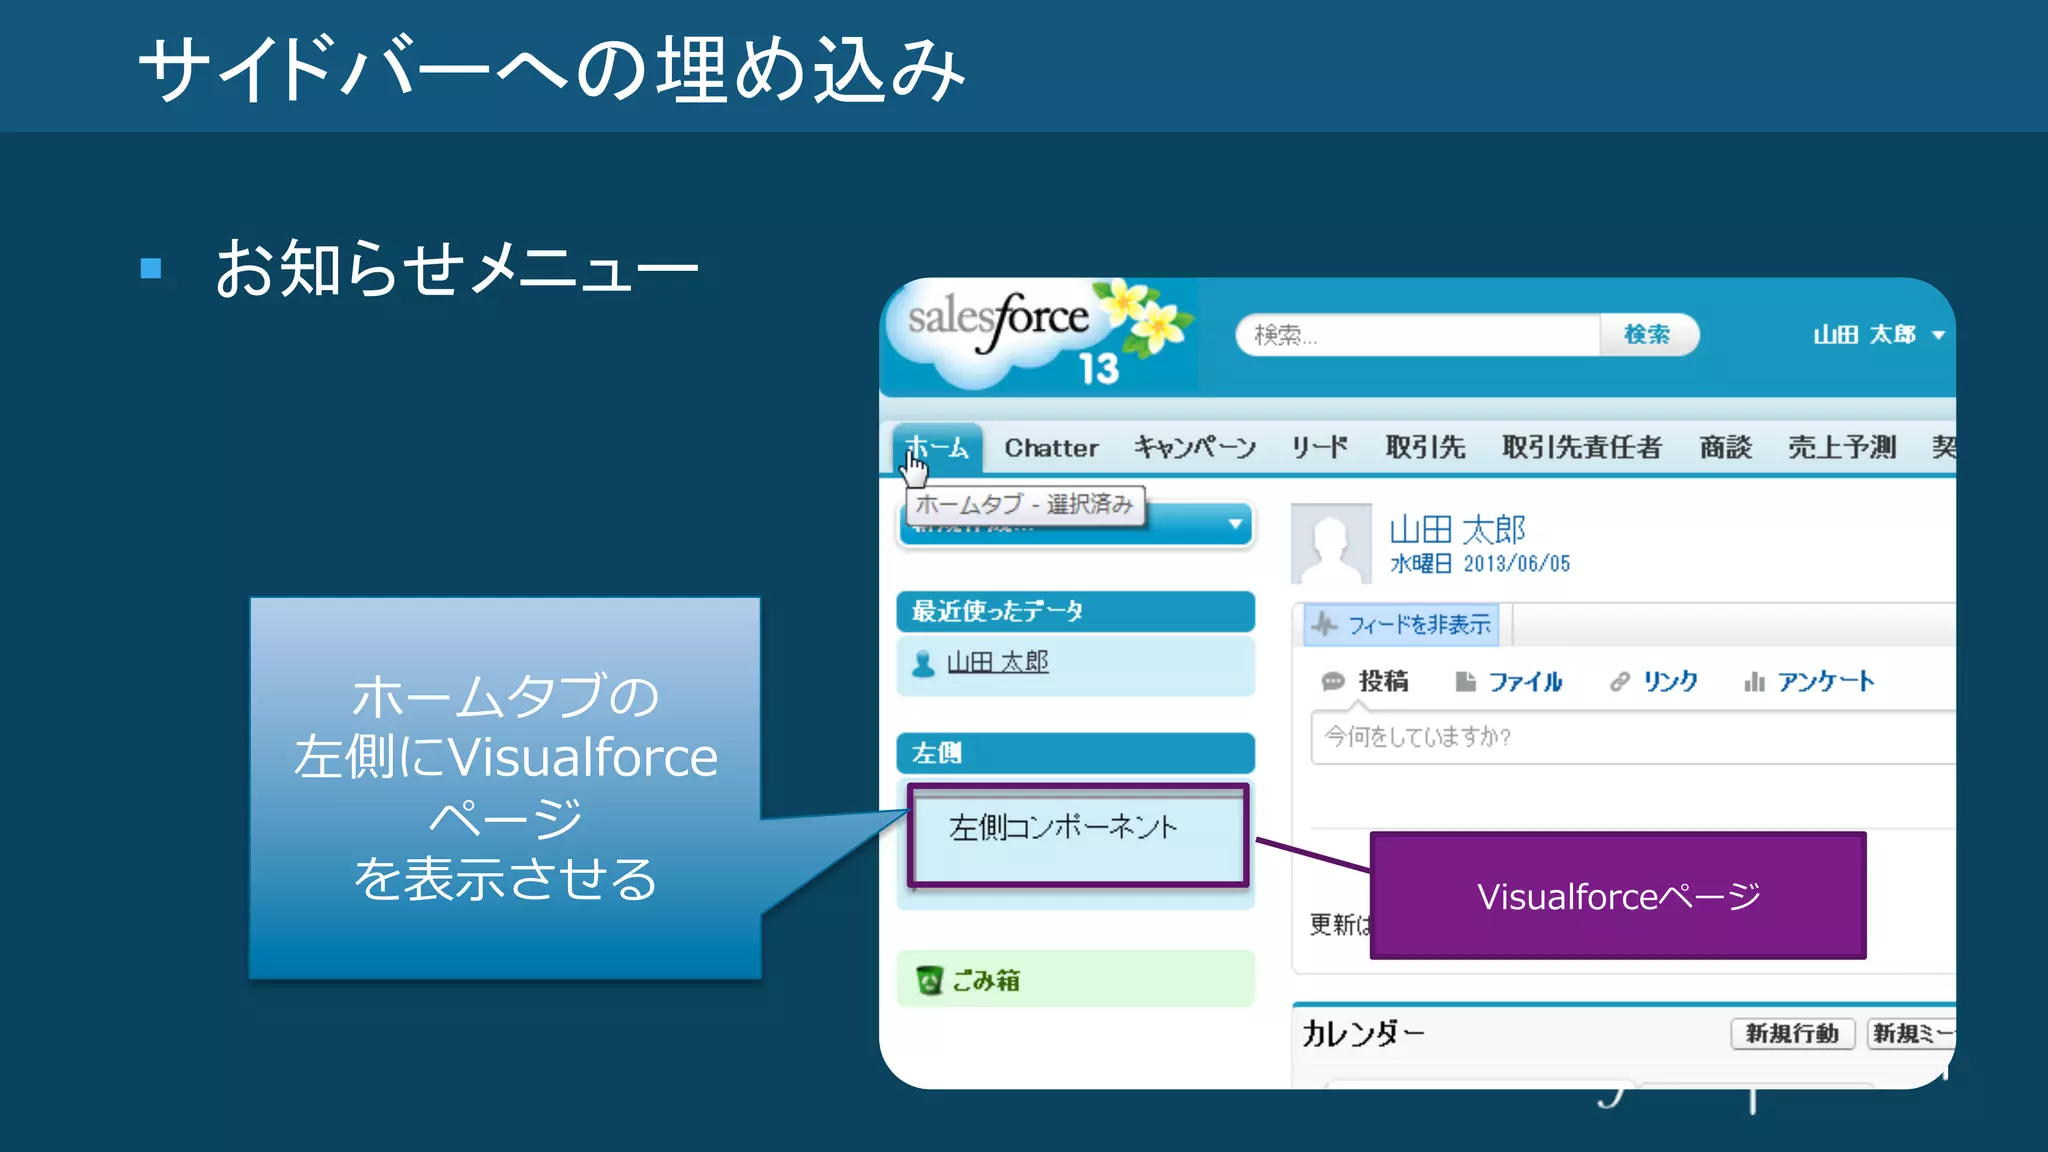The height and width of the screenshot is (1152, 2048).
Task: Click the file icon in feed publisher
Action: [1466, 682]
